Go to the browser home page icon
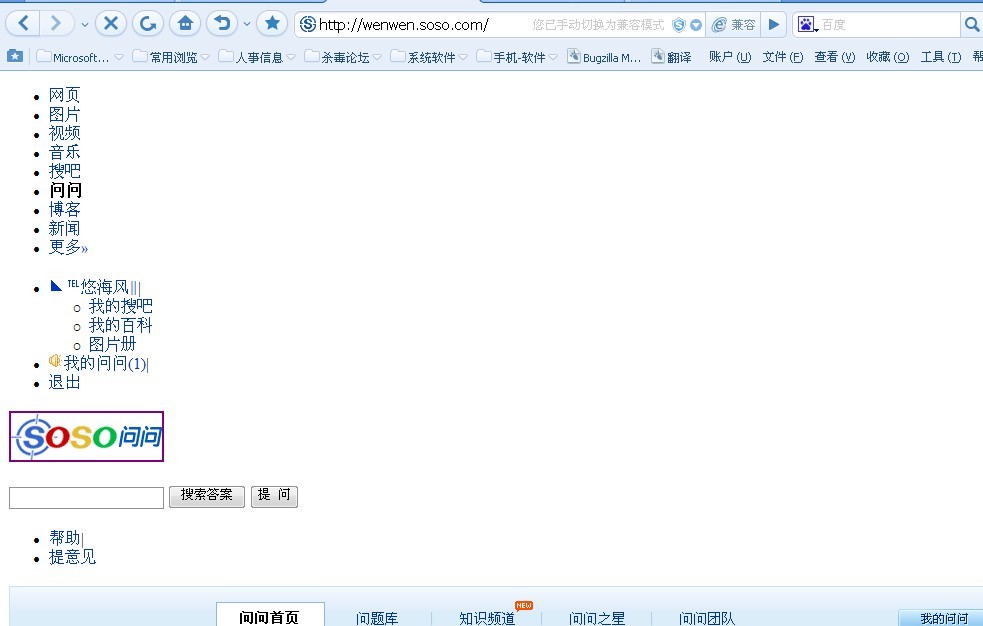Screen dimensions: 983x626 coord(185,24)
